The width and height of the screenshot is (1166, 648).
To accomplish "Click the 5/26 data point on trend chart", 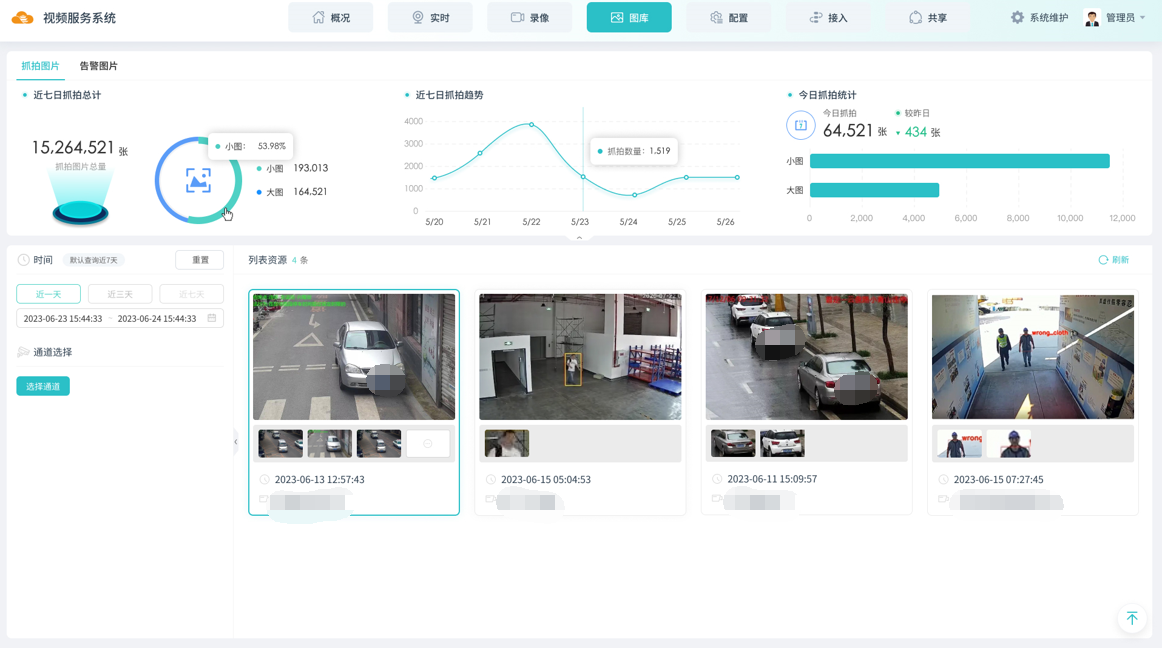I will 737,177.
